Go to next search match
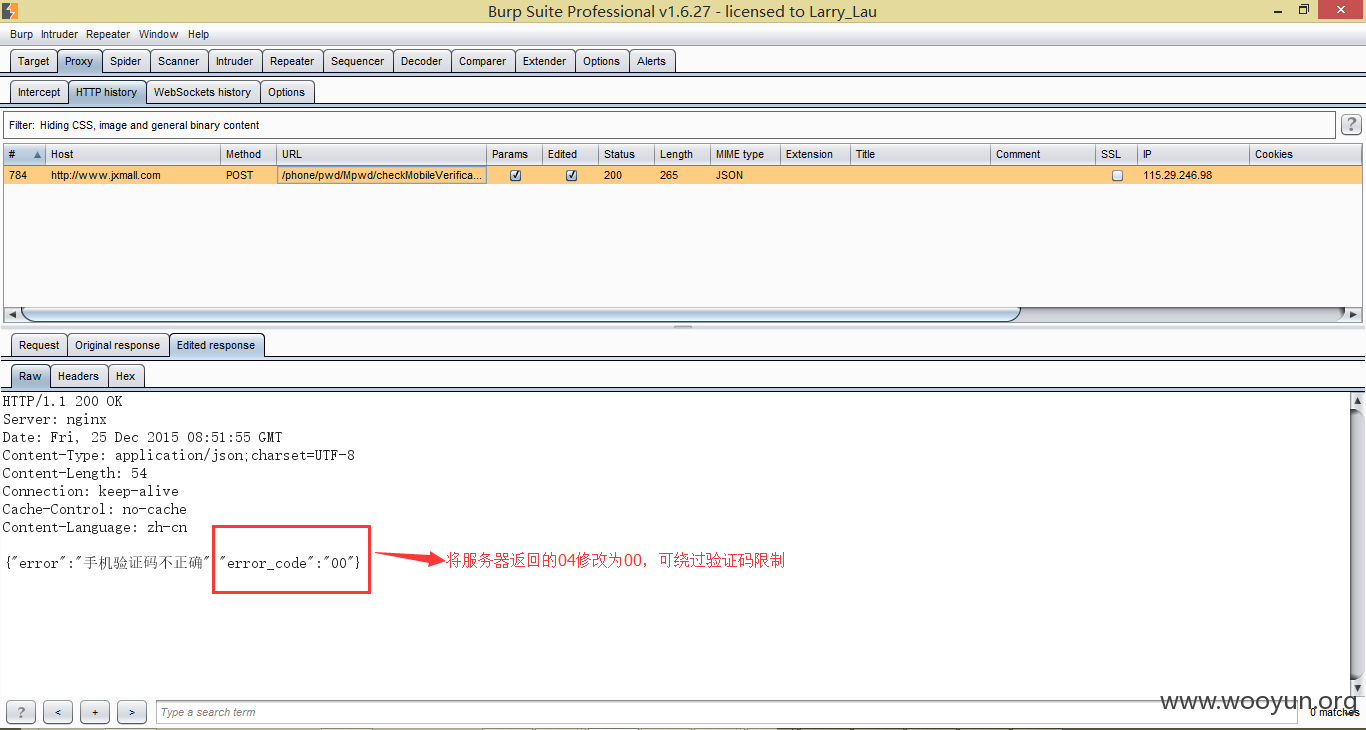Viewport: 1366px width, 730px height. click(x=132, y=712)
